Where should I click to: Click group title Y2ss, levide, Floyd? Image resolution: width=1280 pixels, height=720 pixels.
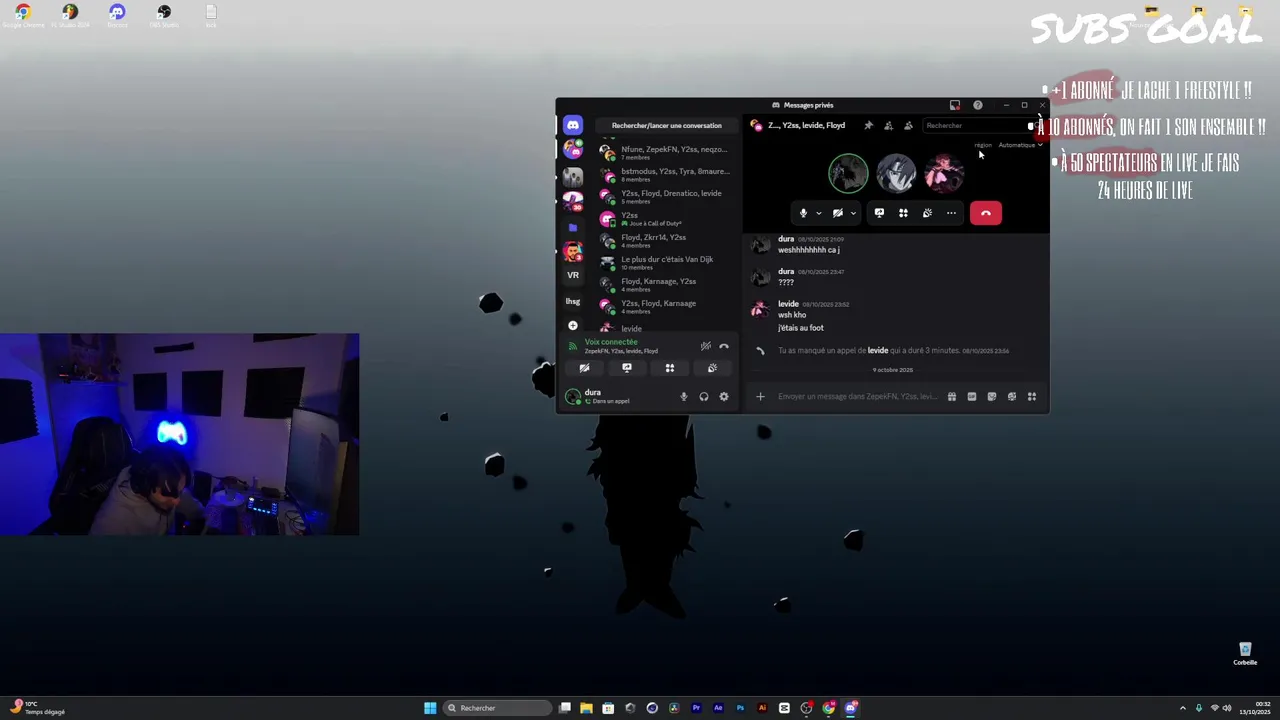pyautogui.click(x=806, y=125)
